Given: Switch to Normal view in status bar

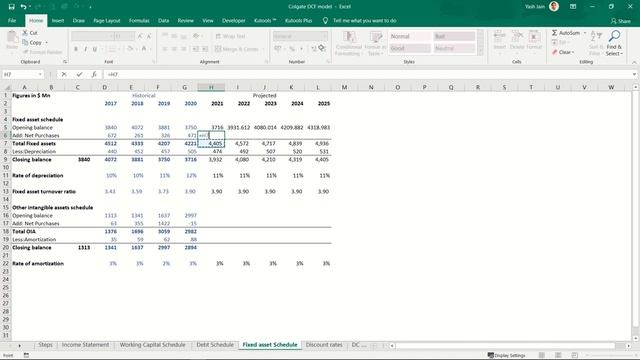Looking at the screenshot, I should [x=542, y=356].
